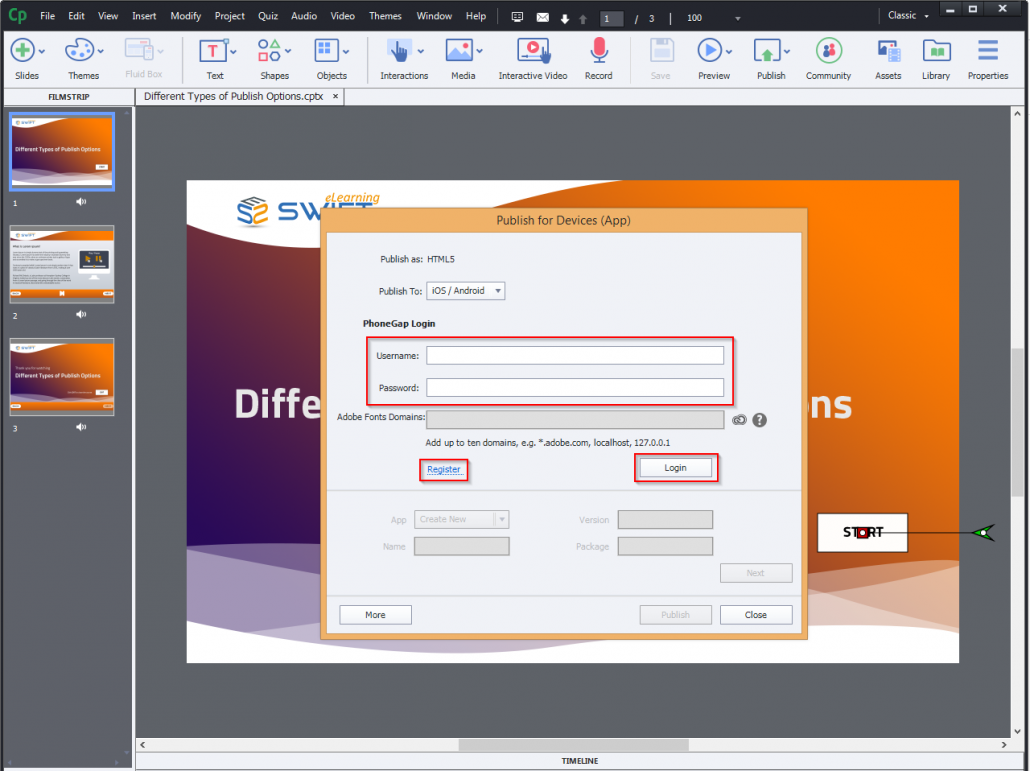The height and width of the screenshot is (771, 1030).
Task: Open the Properties panel icon
Action: tap(988, 50)
